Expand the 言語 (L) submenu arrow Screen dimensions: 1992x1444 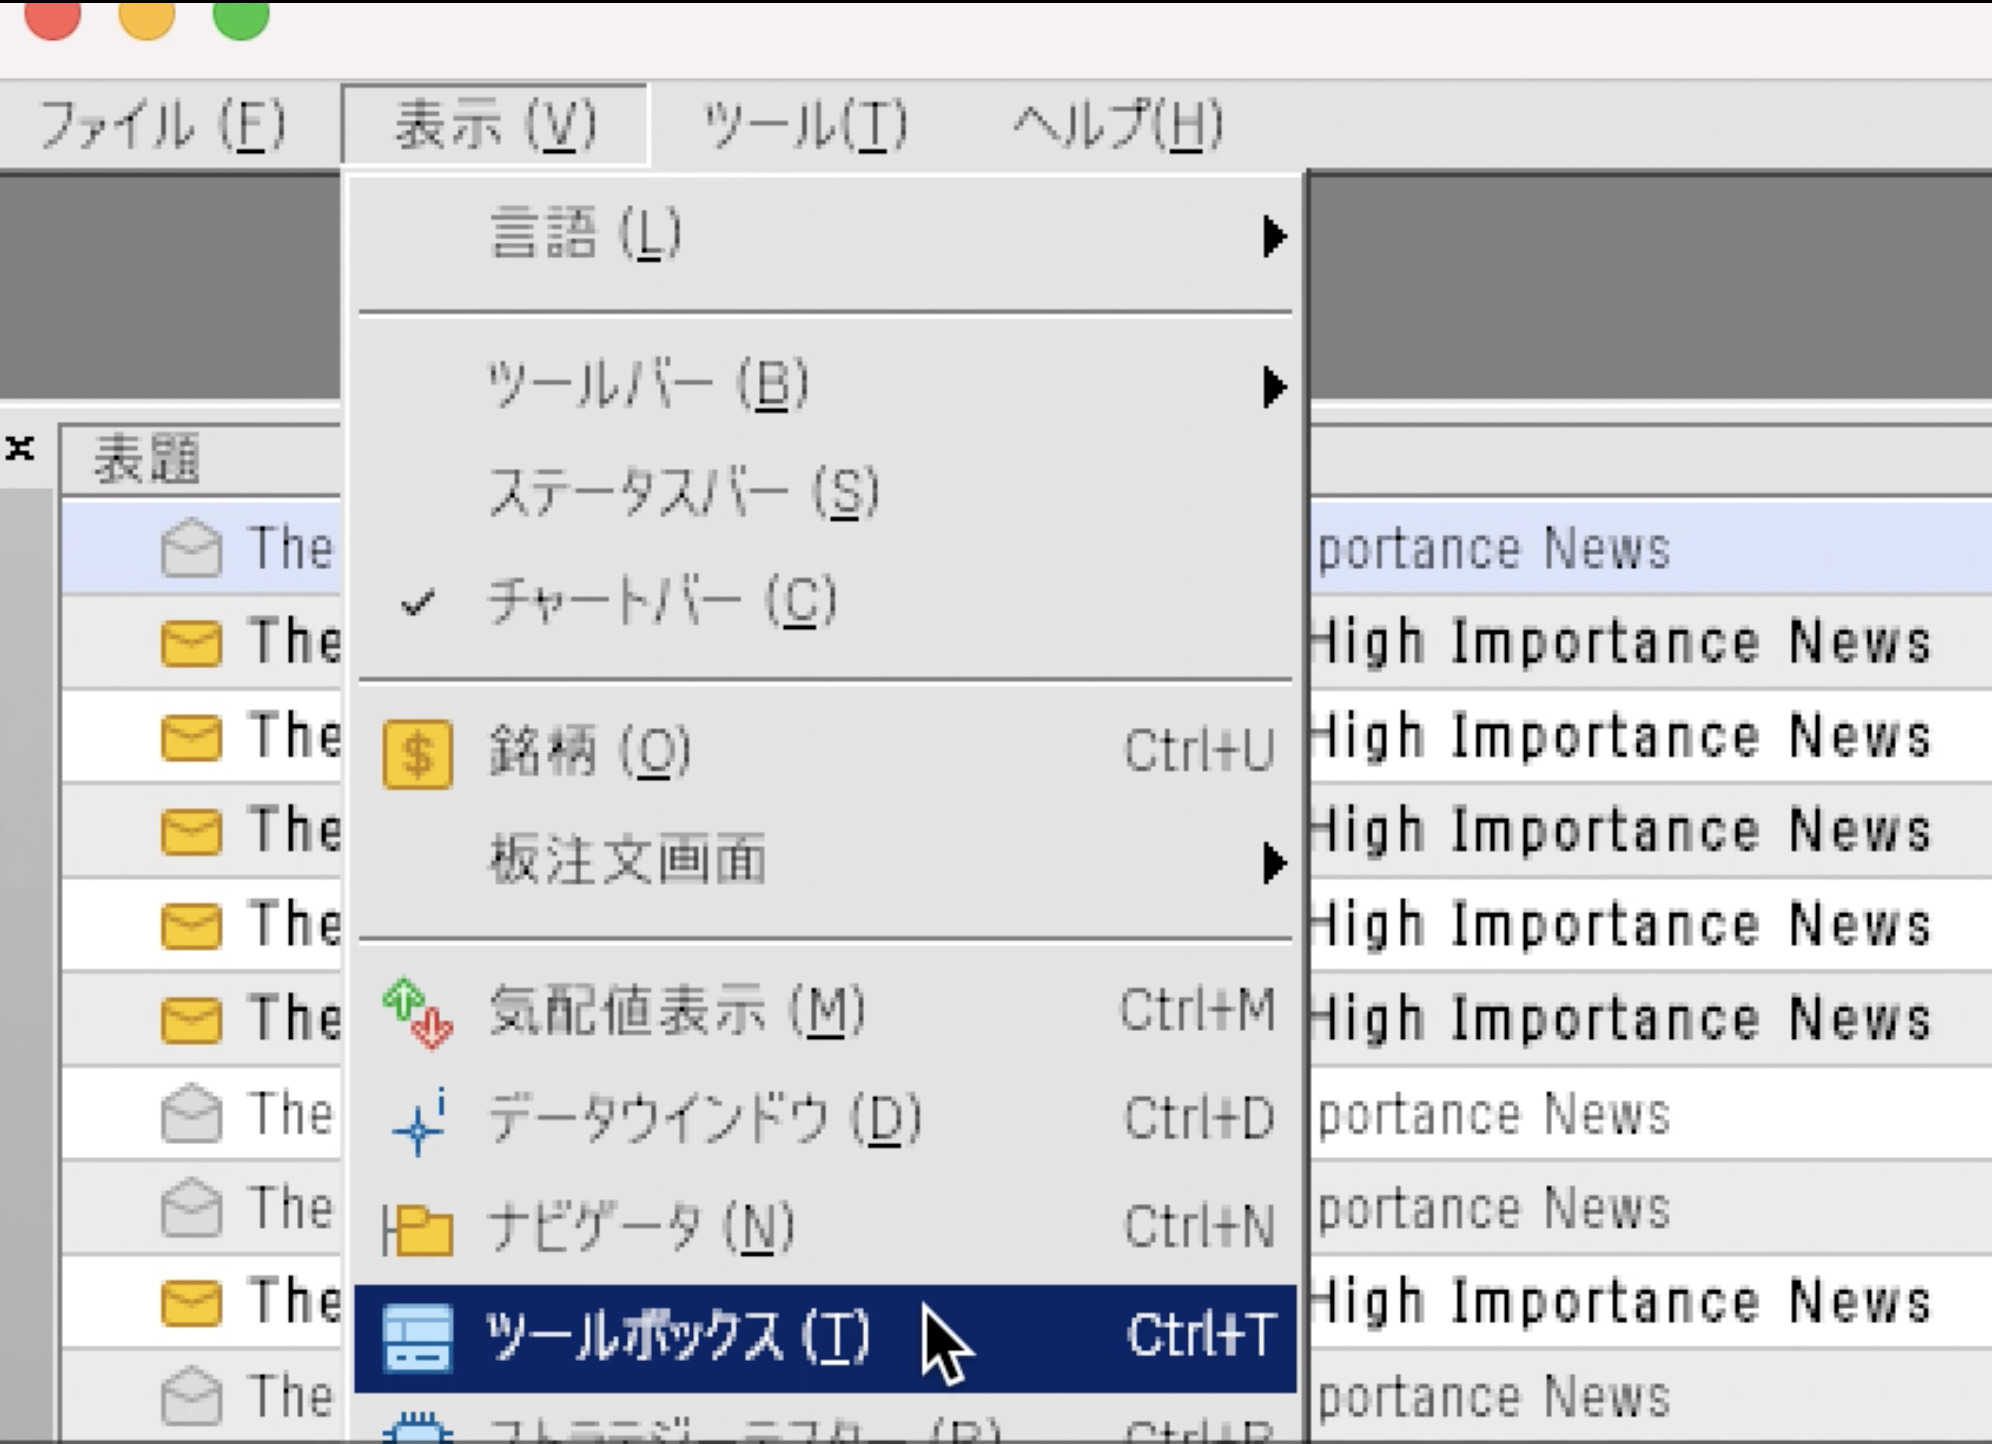pyautogui.click(x=1273, y=237)
